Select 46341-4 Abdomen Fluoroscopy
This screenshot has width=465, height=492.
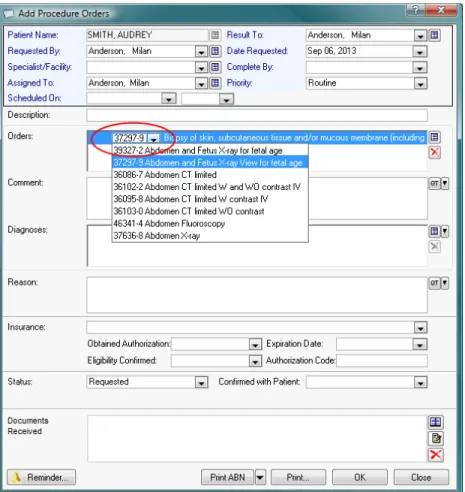[x=210, y=223]
